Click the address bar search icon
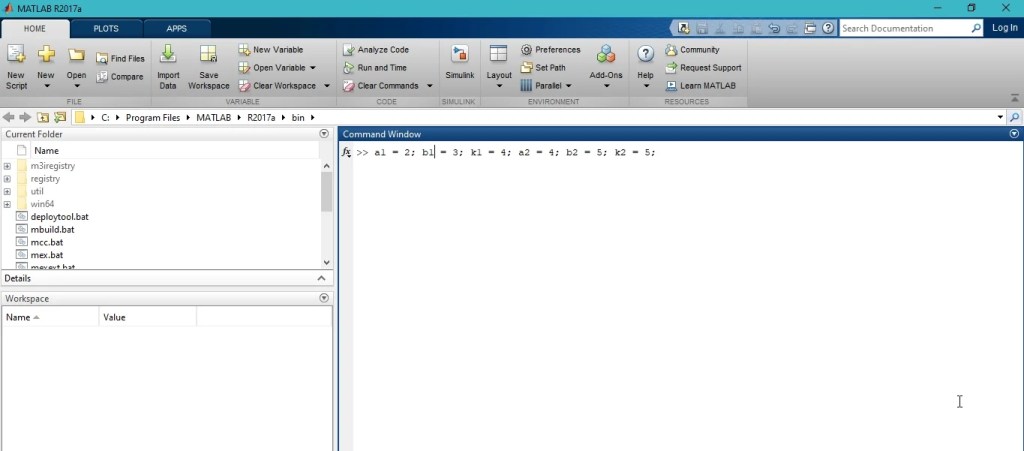The image size is (1024, 451). (x=1014, y=117)
